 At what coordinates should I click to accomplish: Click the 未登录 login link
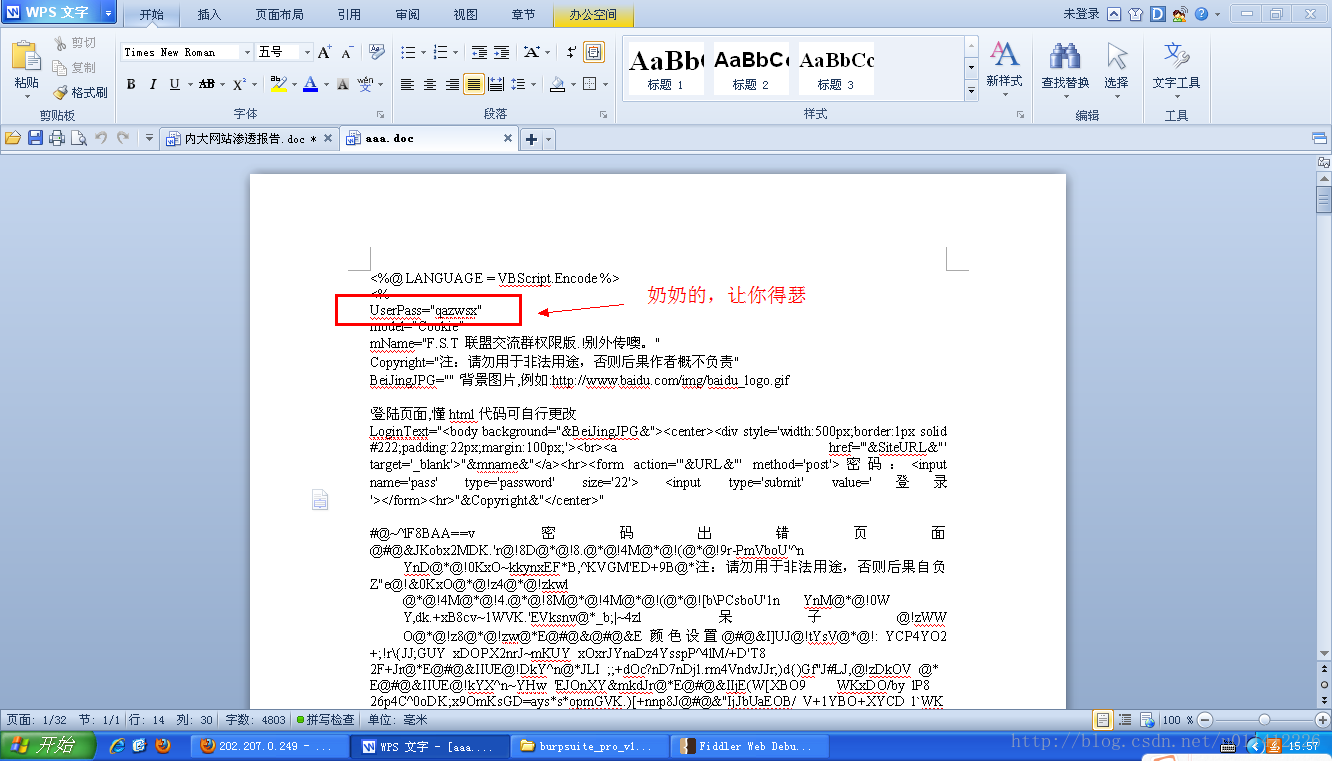click(x=1081, y=14)
